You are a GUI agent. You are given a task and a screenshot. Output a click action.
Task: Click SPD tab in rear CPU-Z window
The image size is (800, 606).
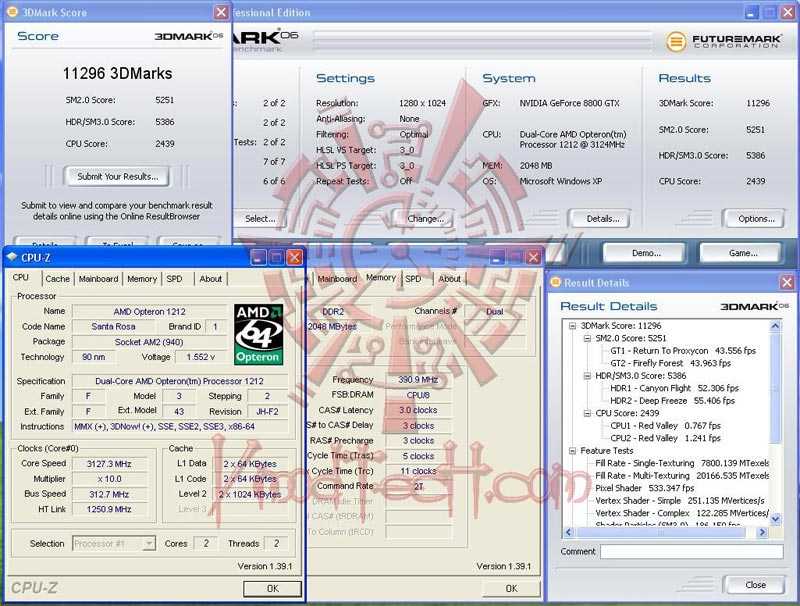pyautogui.click(x=413, y=279)
